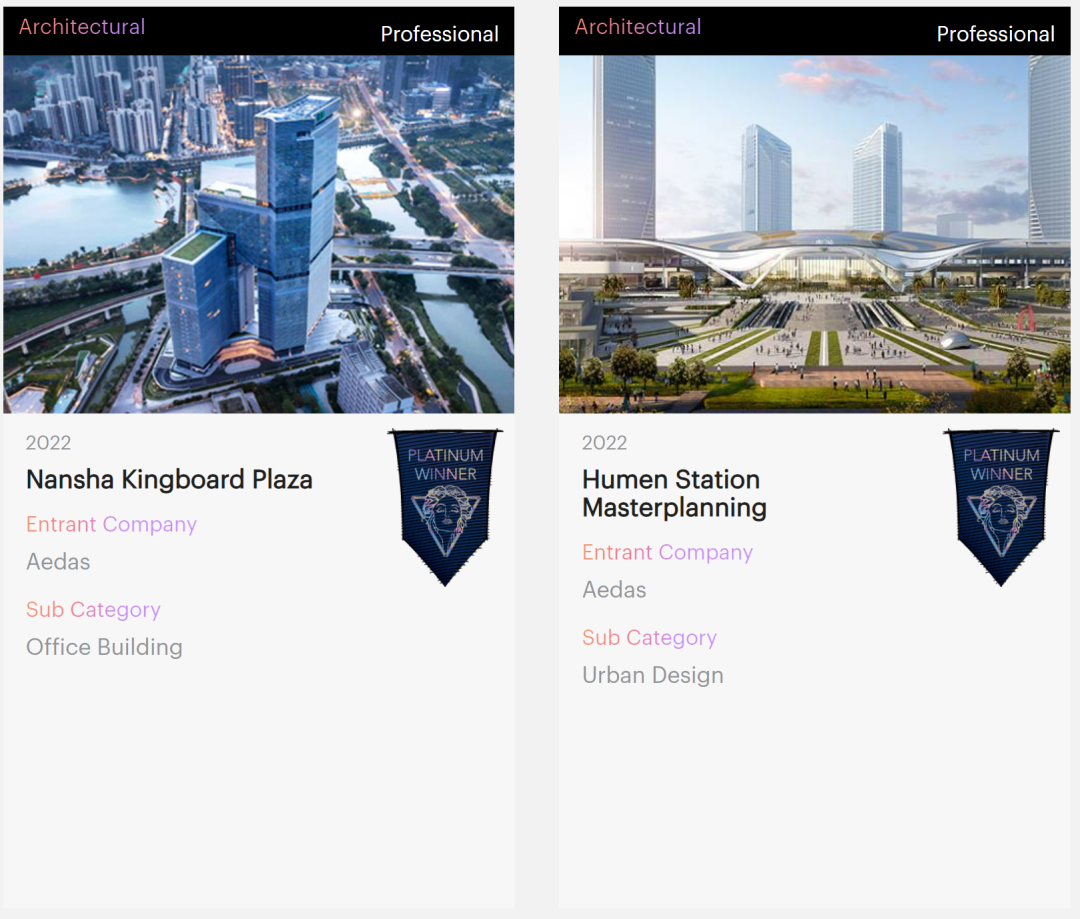
Task: Select Architectural label on the left card
Action: click(x=82, y=27)
